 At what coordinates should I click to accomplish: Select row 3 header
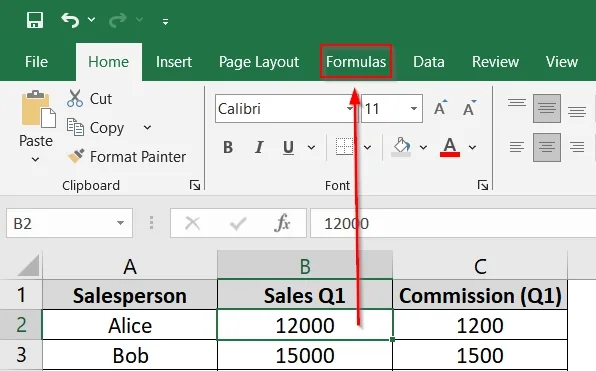pos(21,355)
